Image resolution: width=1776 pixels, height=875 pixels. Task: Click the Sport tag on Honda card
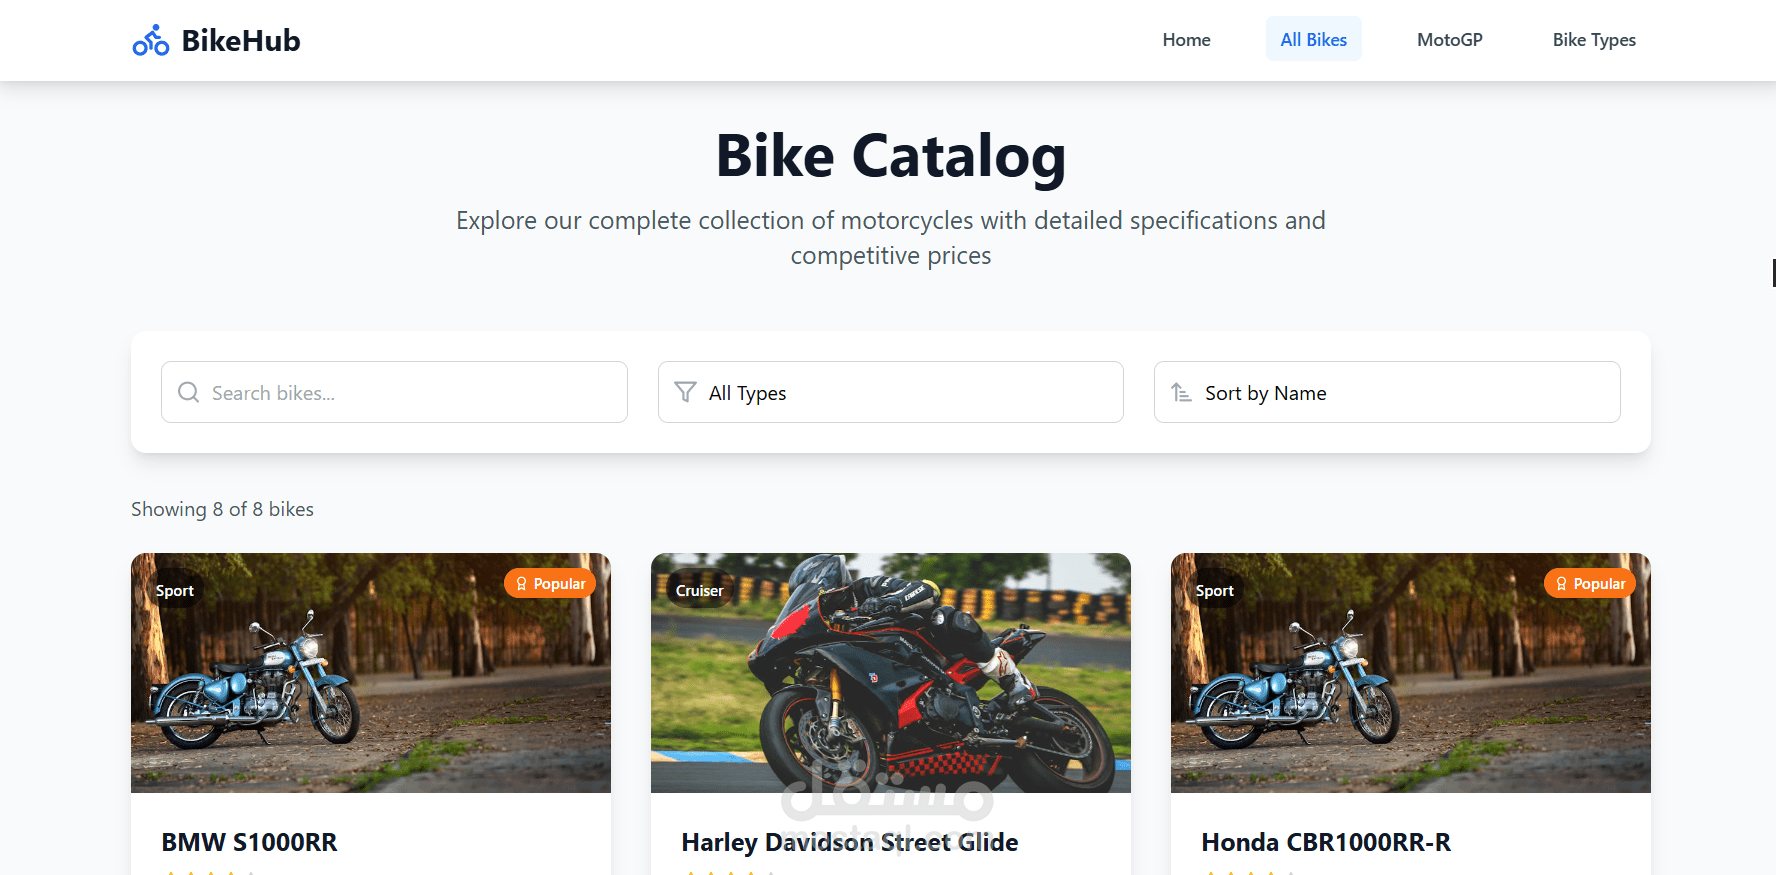1215,591
